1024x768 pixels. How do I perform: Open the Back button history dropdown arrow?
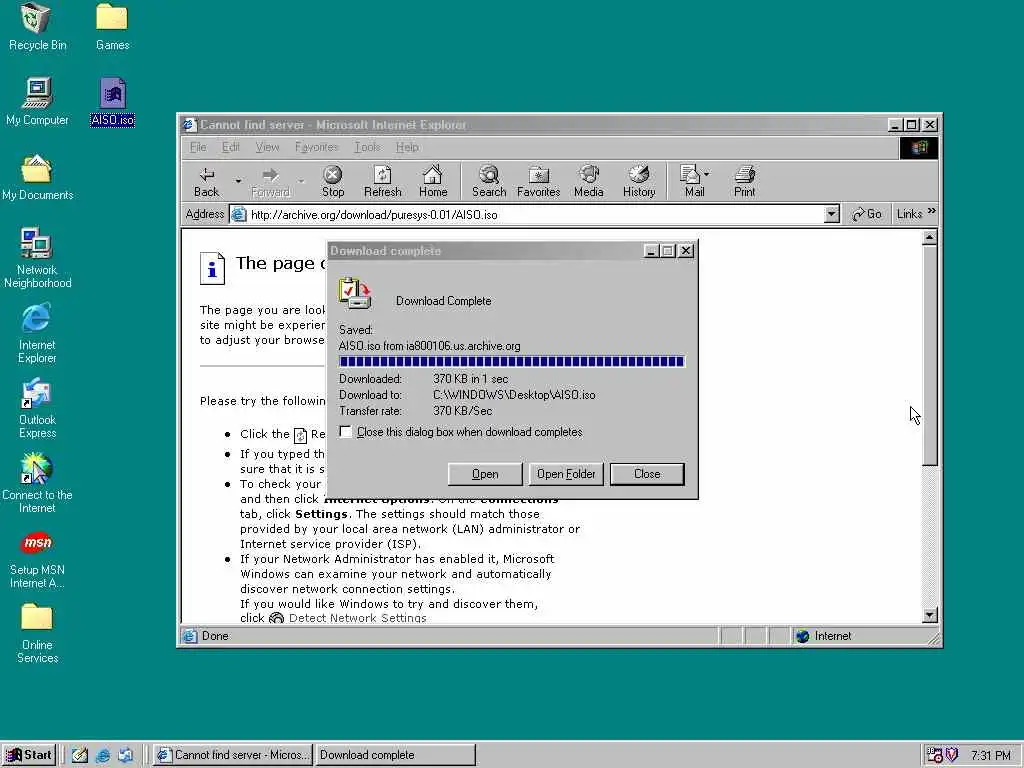coord(238,181)
